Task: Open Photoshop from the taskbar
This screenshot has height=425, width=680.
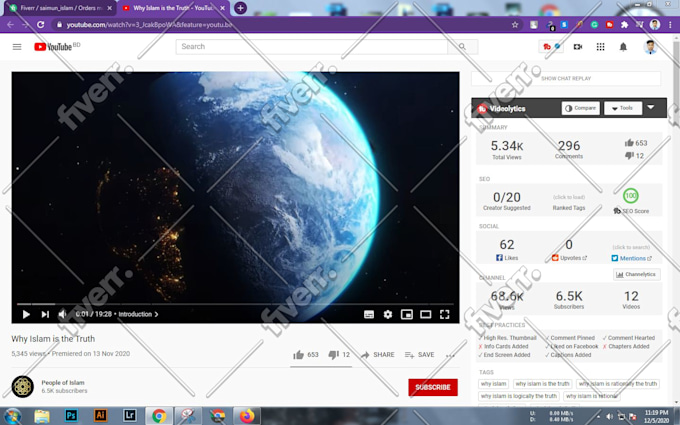Action: (x=71, y=416)
